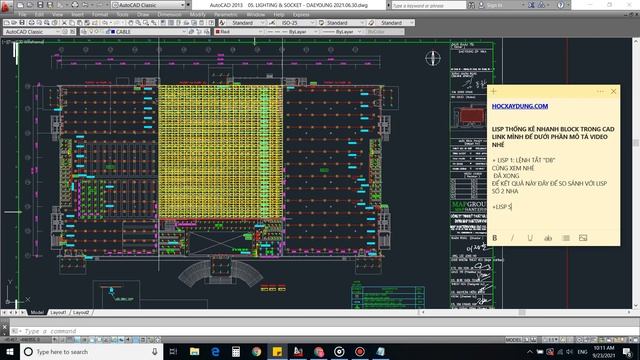The width and height of the screenshot is (640, 360).
Task: Click the Windows 'Type here to search' box
Action: [x=92, y=351]
